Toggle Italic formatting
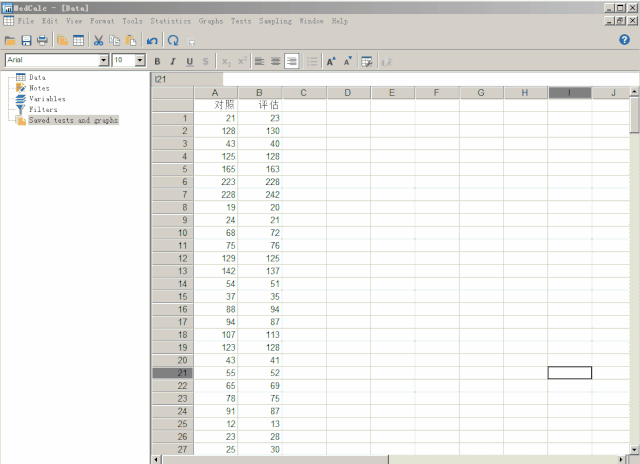The height and width of the screenshot is (464, 640). click(173, 61)
